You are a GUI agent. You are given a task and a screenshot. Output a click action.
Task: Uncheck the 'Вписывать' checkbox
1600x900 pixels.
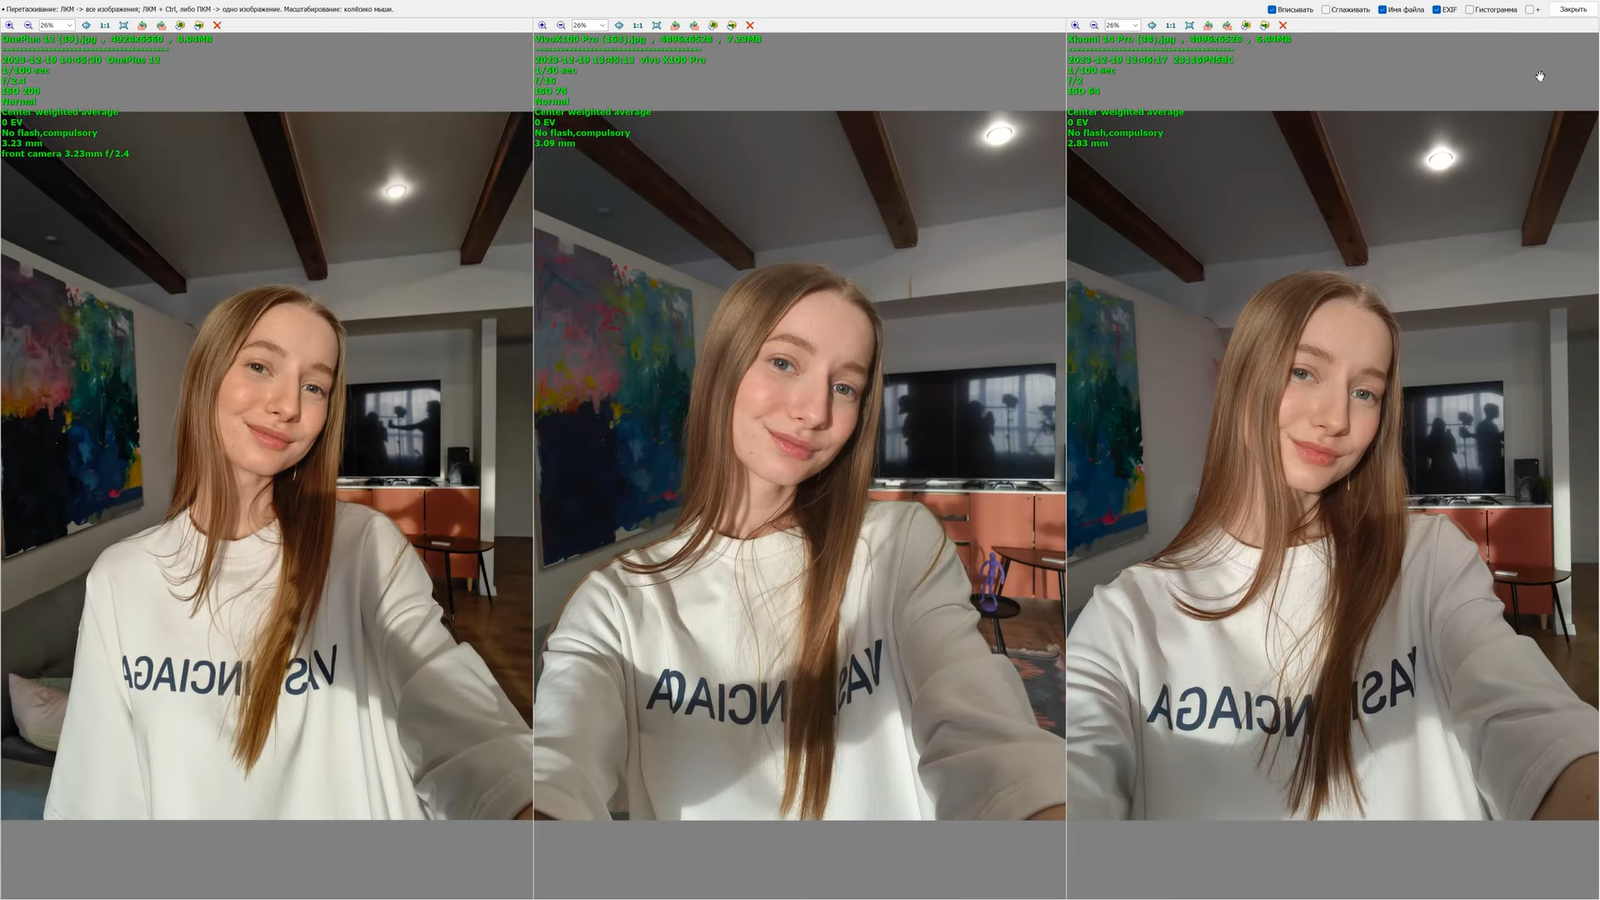click(x=1272, y=10)
